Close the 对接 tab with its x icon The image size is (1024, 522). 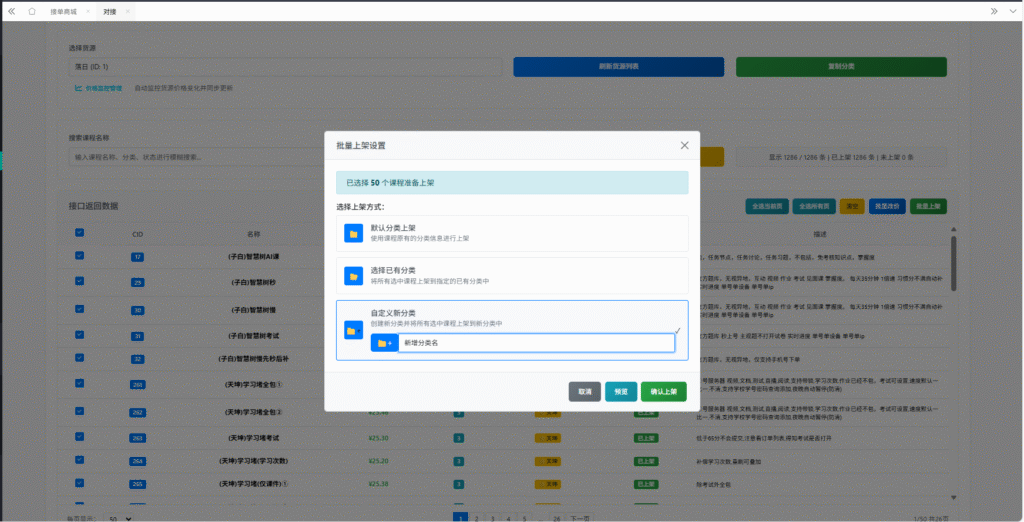pos(128,11)
